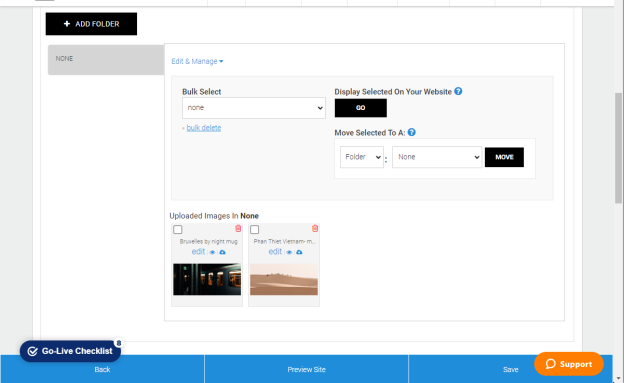Delete Phan Thiet Vietnam image via trash icon
624x383 pixels.
[x=315, y=228]
